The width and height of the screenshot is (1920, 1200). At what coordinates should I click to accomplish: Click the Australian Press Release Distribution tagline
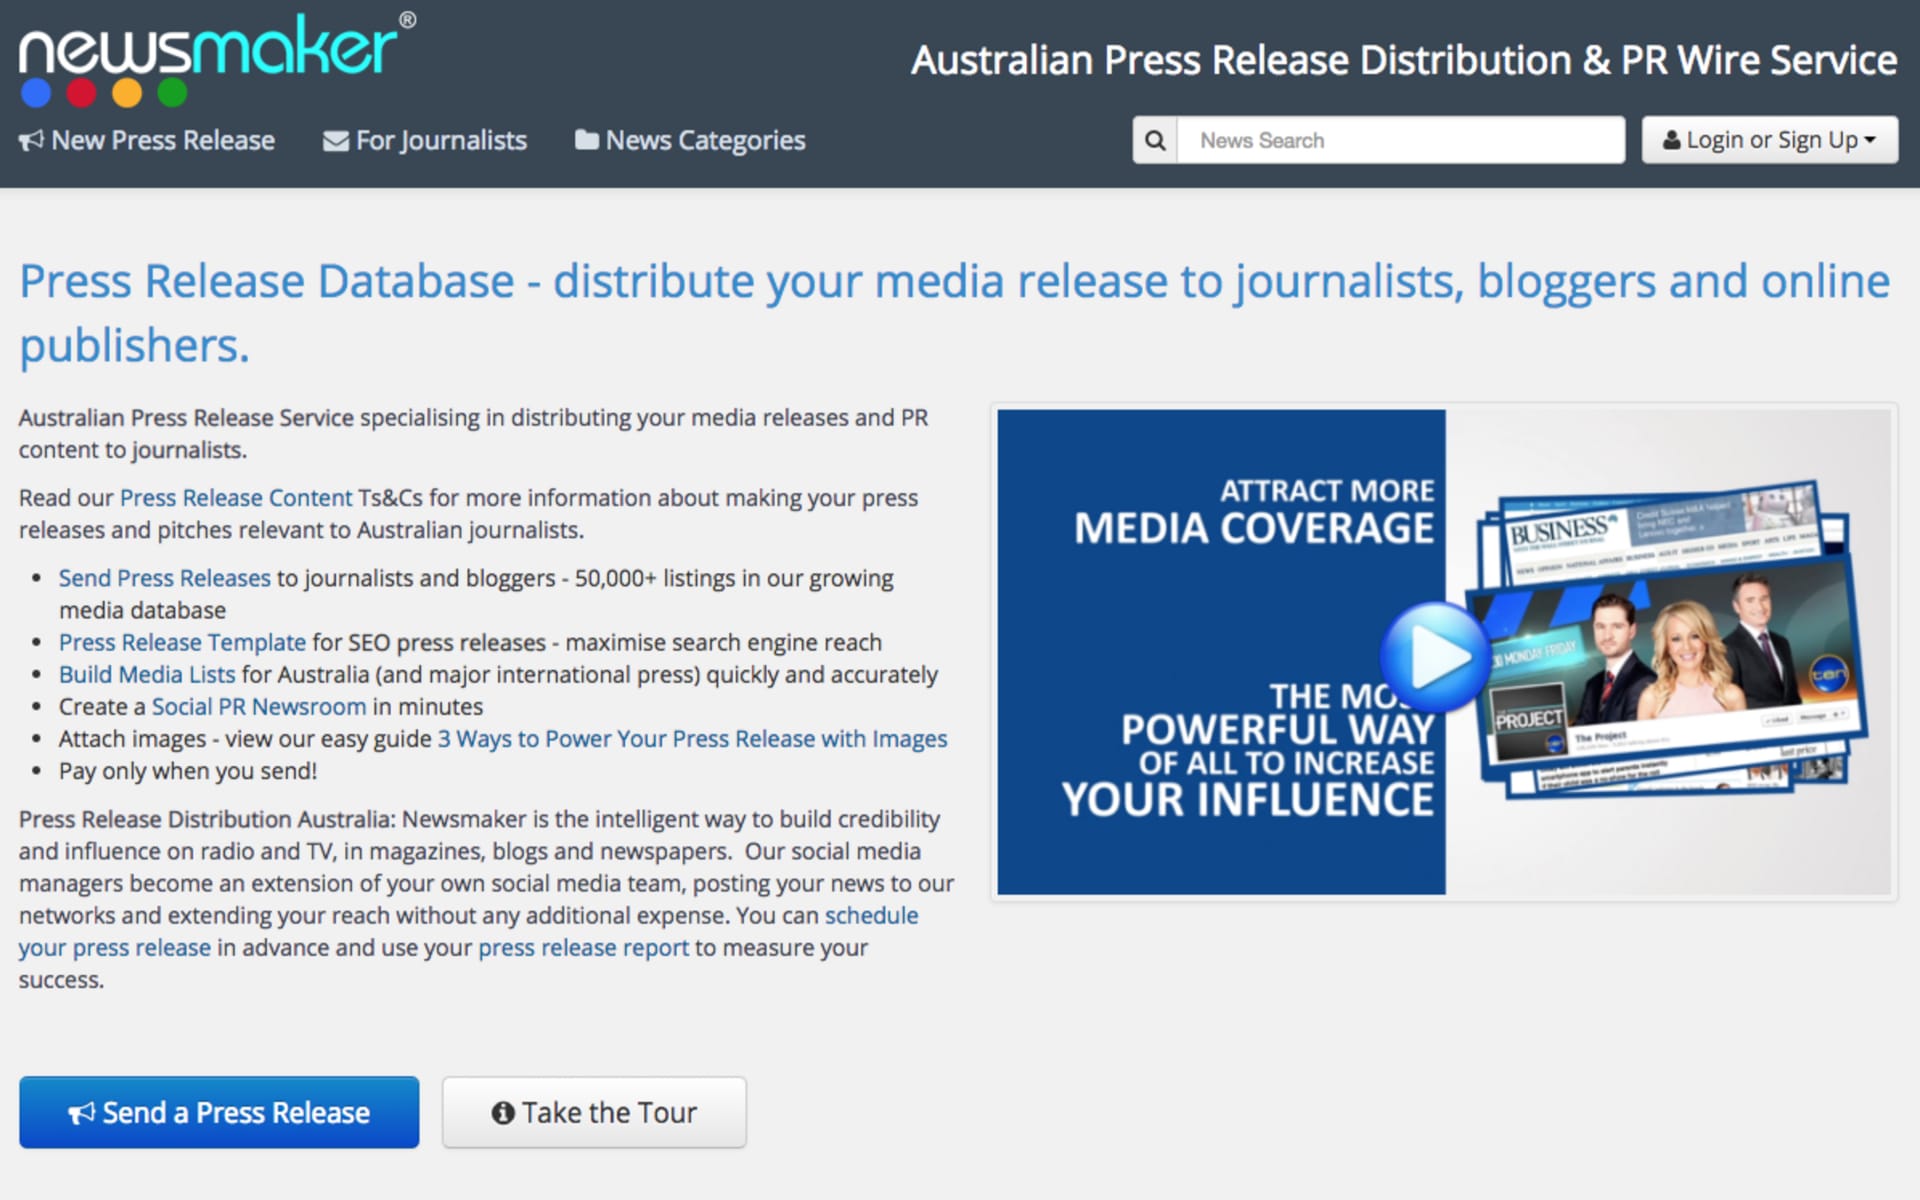tap(1404, 60)
